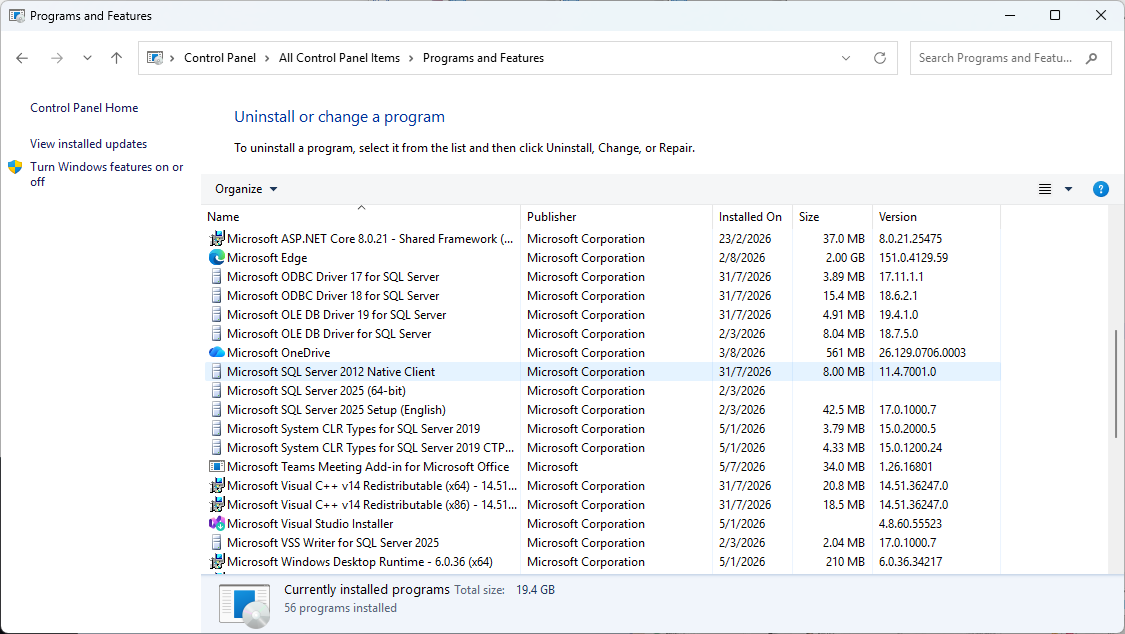Select Microsoft Visual Studio Installer icon

coord(217,524)
